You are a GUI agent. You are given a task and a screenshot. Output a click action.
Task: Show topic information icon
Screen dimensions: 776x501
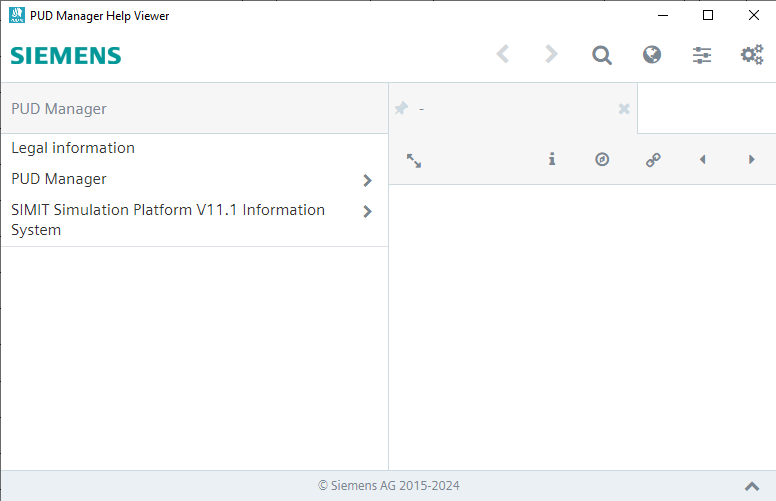pyautogui.click(x=552, y=159)
